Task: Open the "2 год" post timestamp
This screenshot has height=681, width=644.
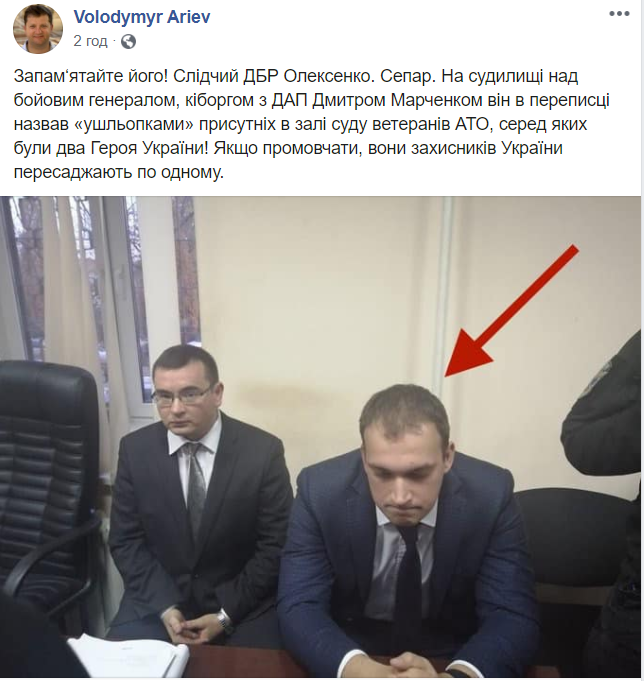Action: tap(90, 41)
